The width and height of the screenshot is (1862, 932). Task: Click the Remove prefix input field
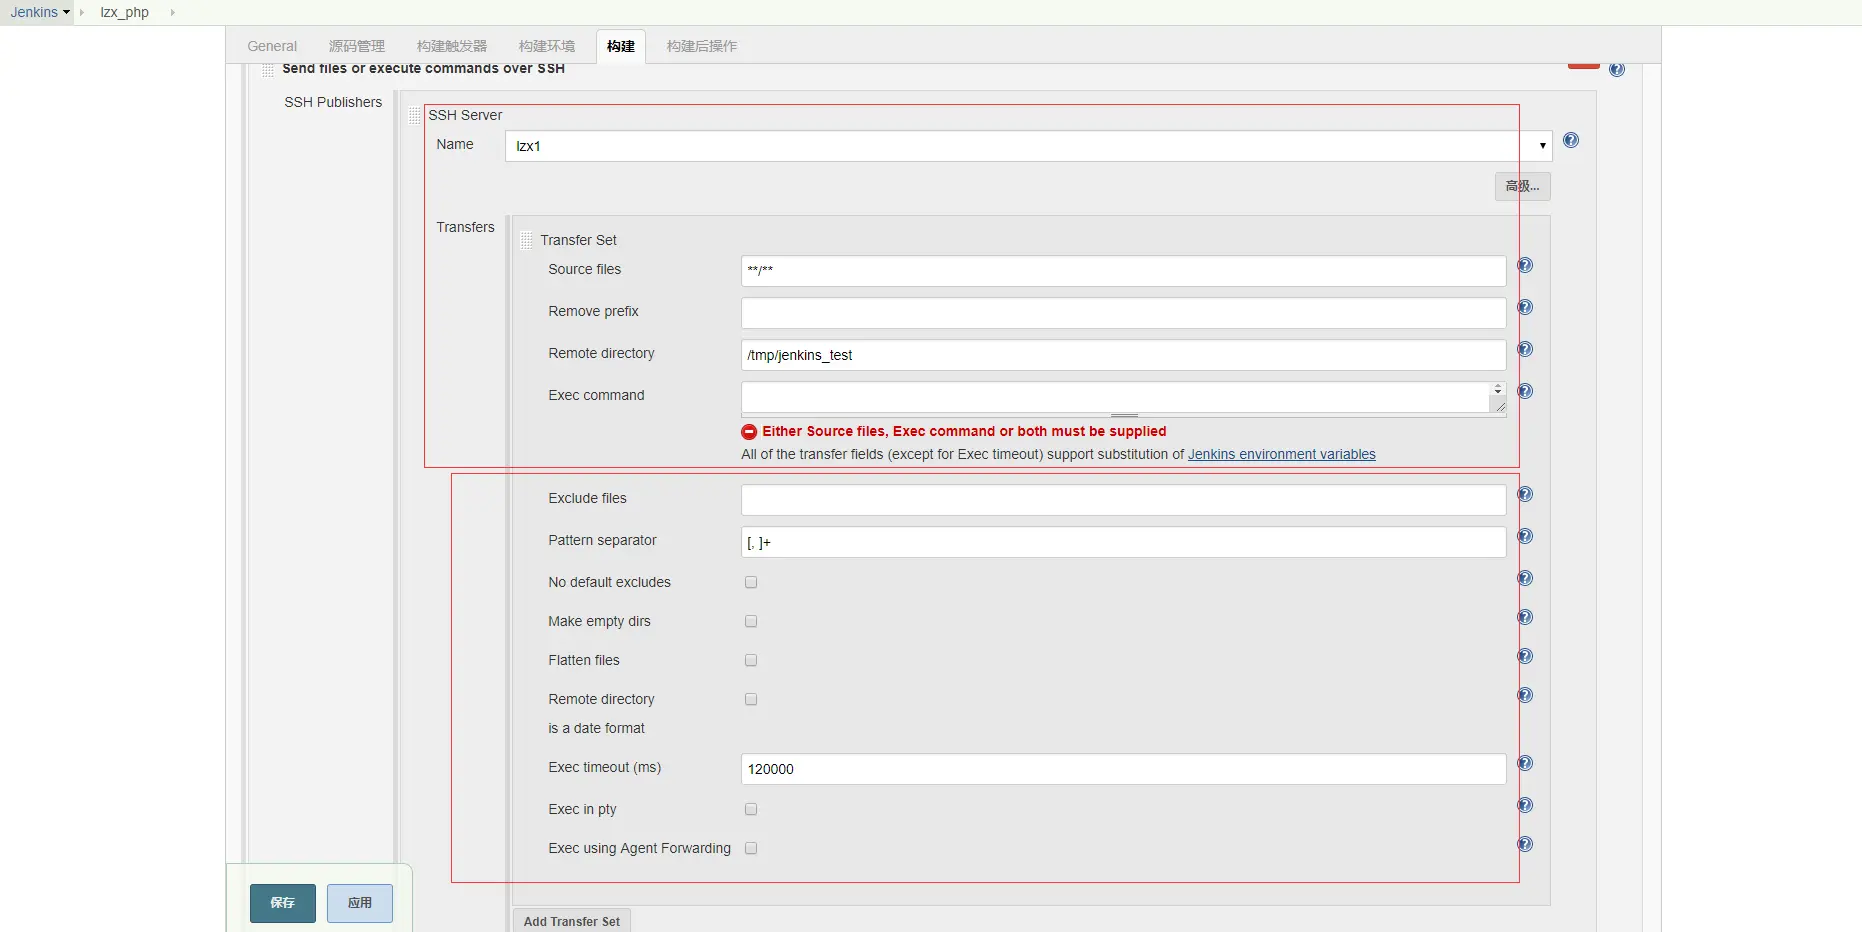[1124, 312]
